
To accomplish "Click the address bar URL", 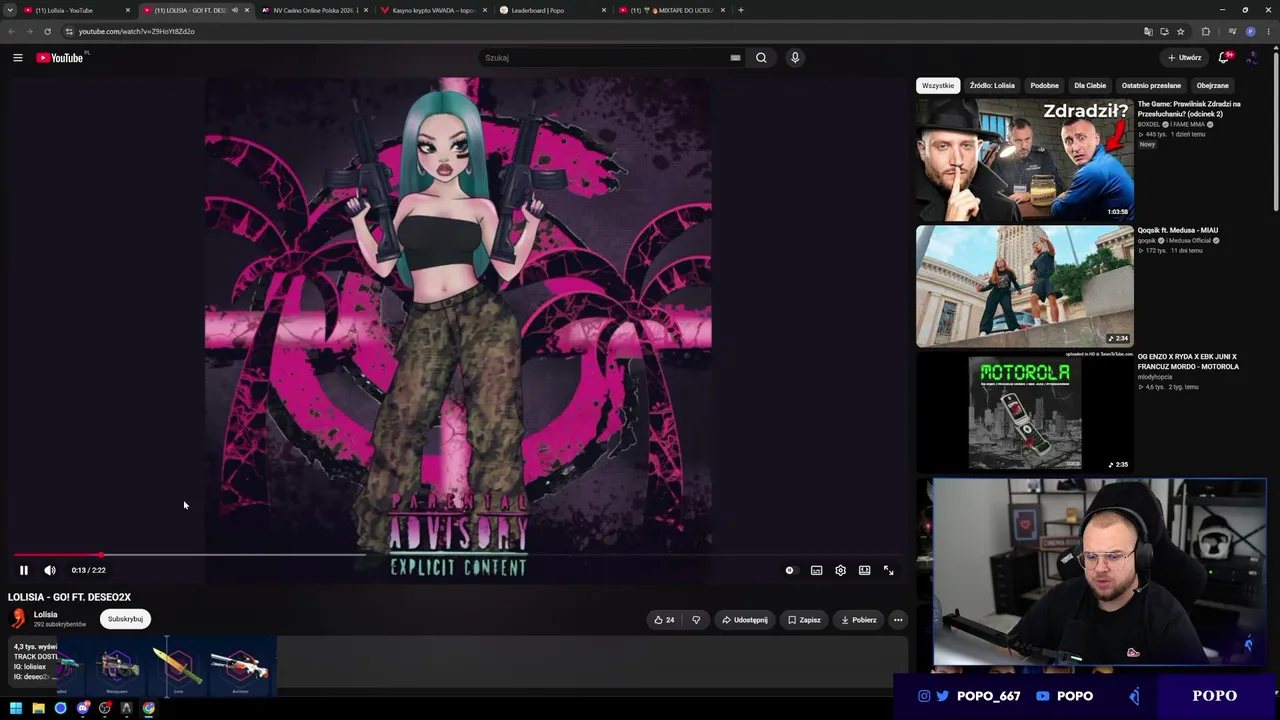I will coord(136,31).
